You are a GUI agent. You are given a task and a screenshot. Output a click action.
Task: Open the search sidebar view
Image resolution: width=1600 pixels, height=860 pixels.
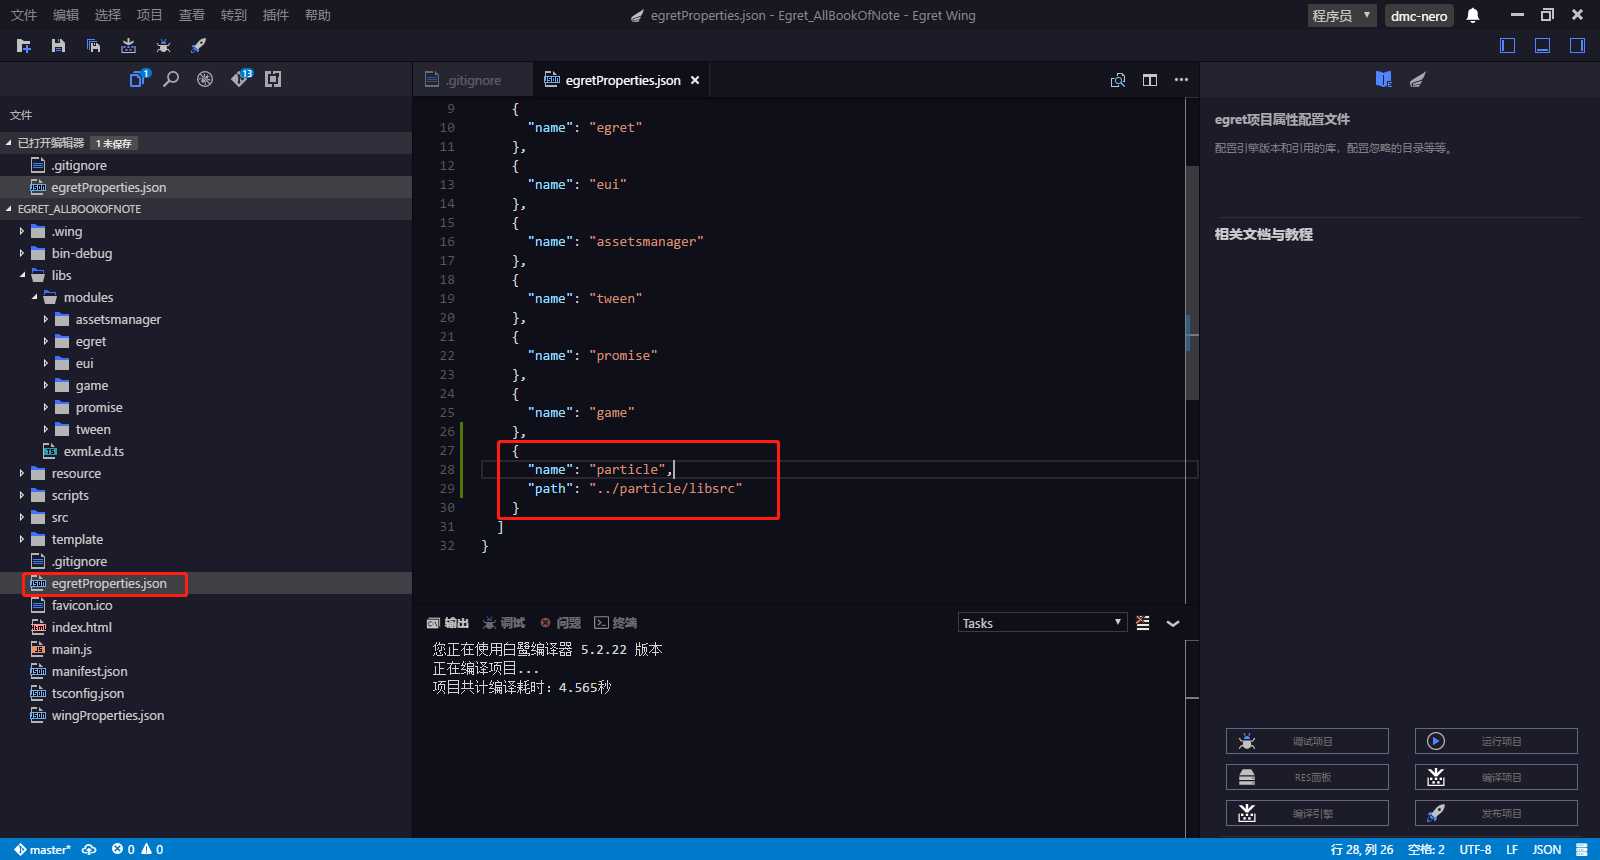pos(171,79)
